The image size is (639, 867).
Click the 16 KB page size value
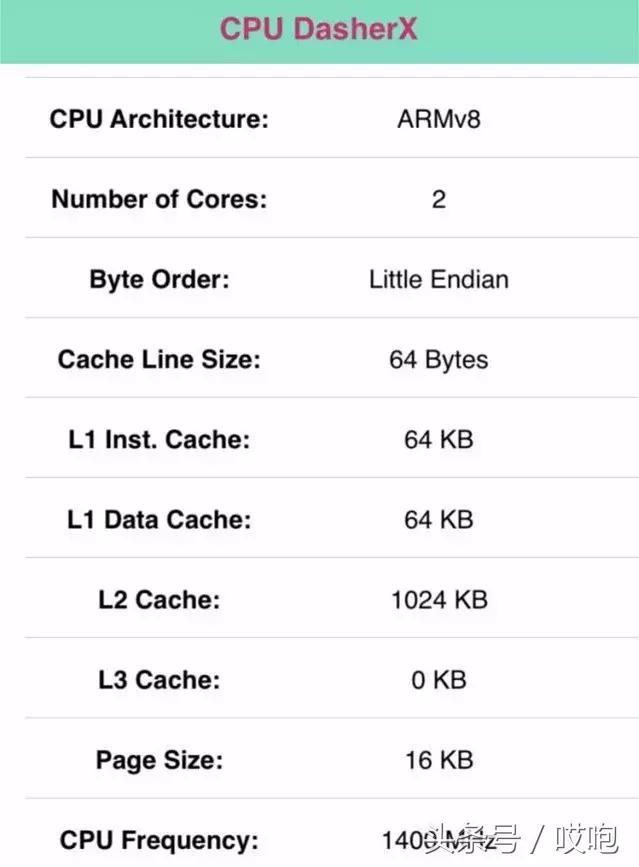click(439, 759)
